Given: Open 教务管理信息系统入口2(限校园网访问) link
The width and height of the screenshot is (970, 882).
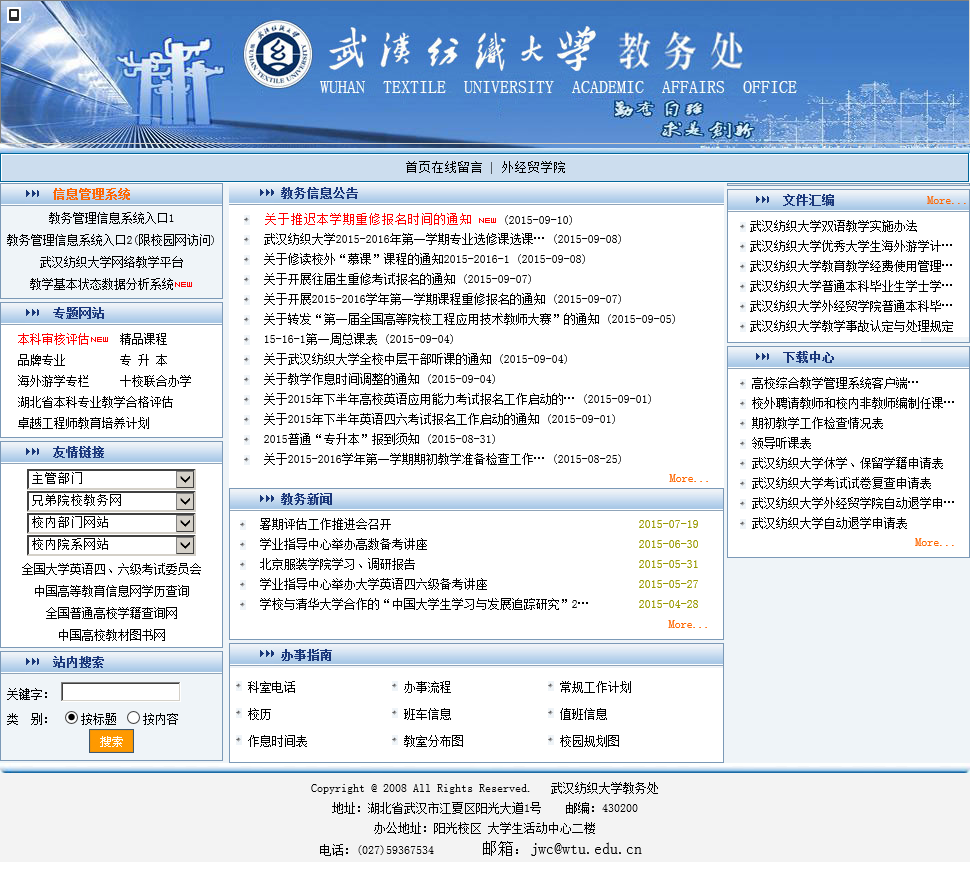Looking at the screenshot, I should coord(111,240).
